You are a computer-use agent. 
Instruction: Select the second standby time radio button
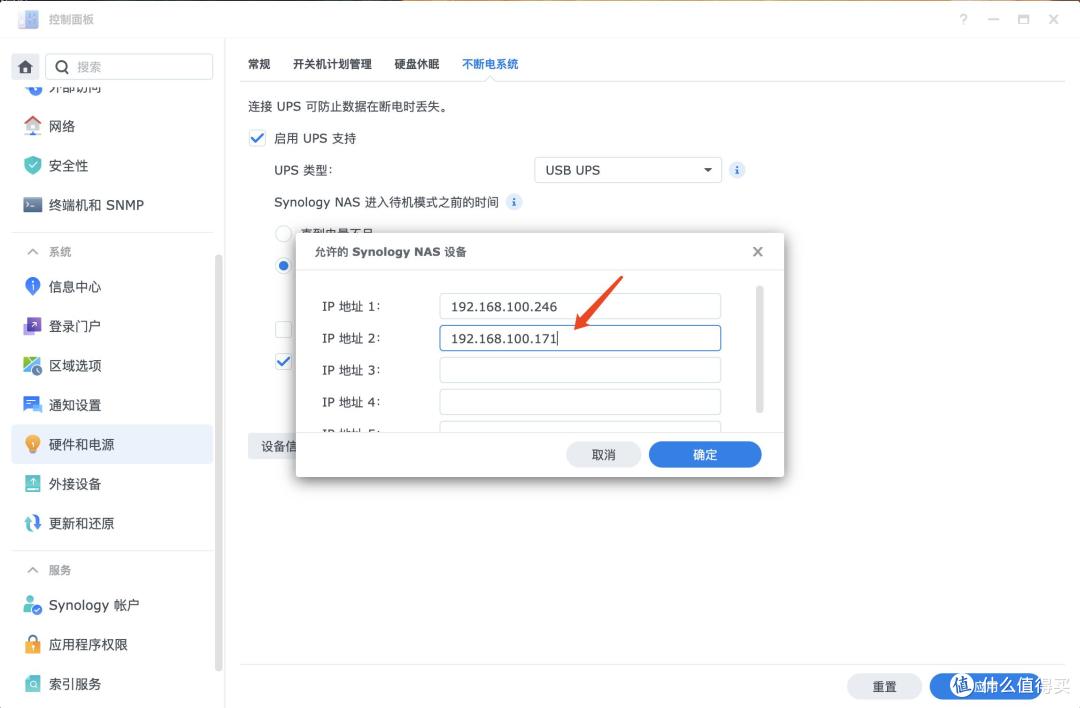pos(283,265)
